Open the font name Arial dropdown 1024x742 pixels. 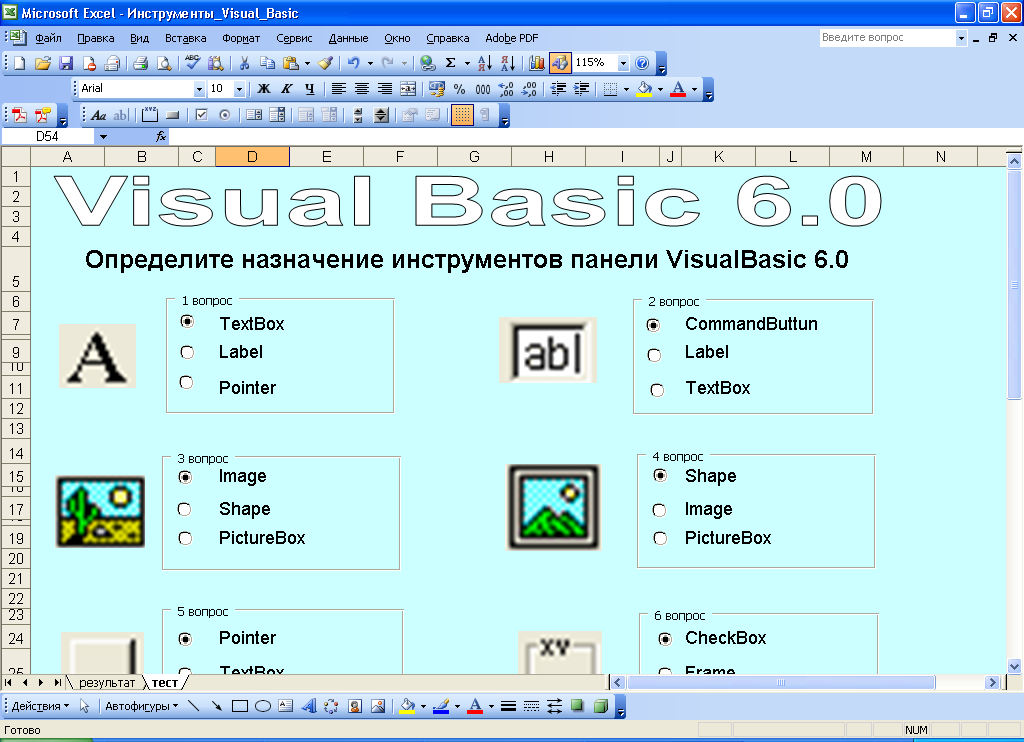(x=199, y=89)
